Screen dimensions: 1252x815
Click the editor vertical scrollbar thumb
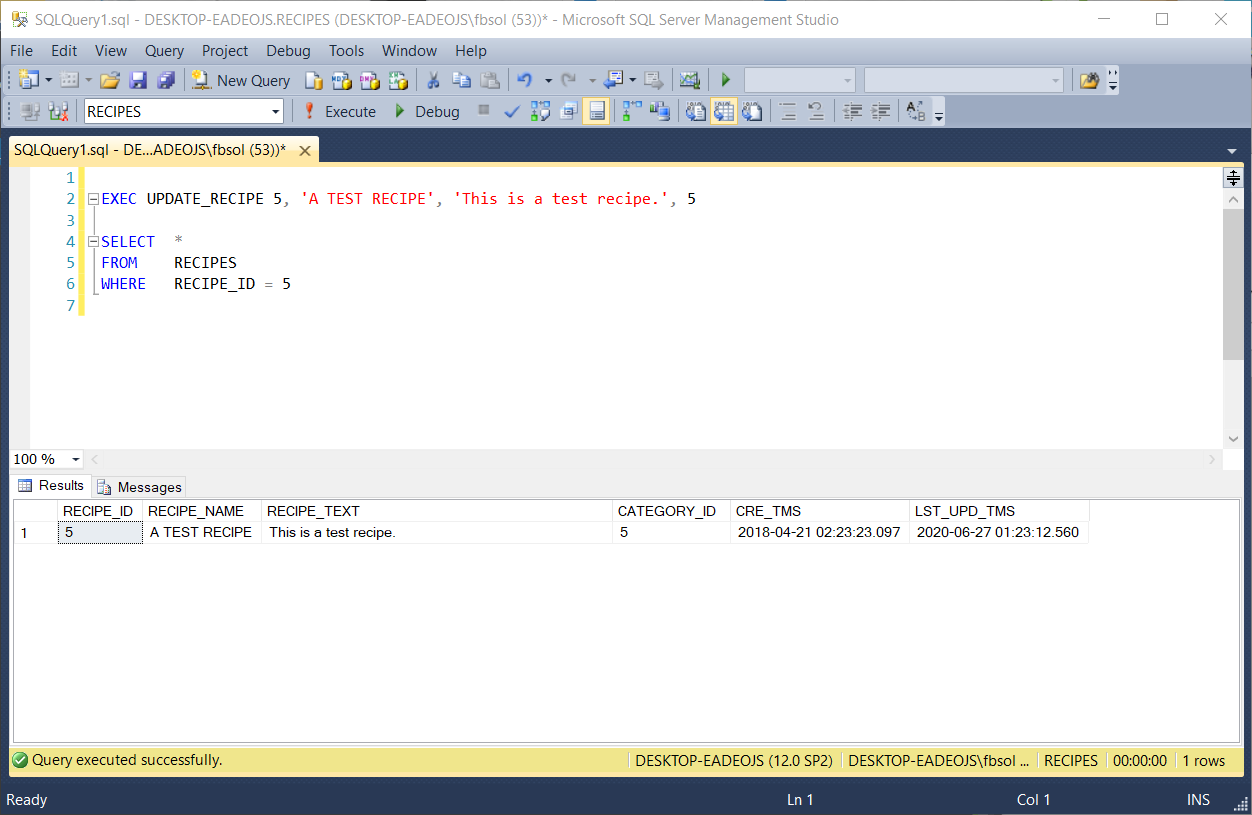pyautogui.click(x=1233, y=285)
